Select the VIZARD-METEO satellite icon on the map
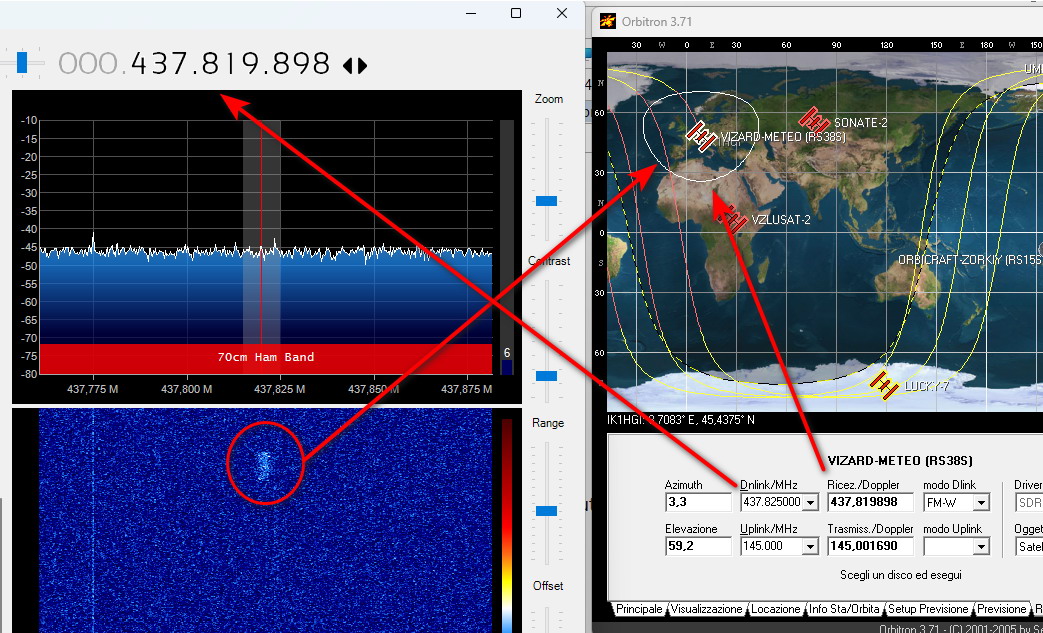 point(701,136)
